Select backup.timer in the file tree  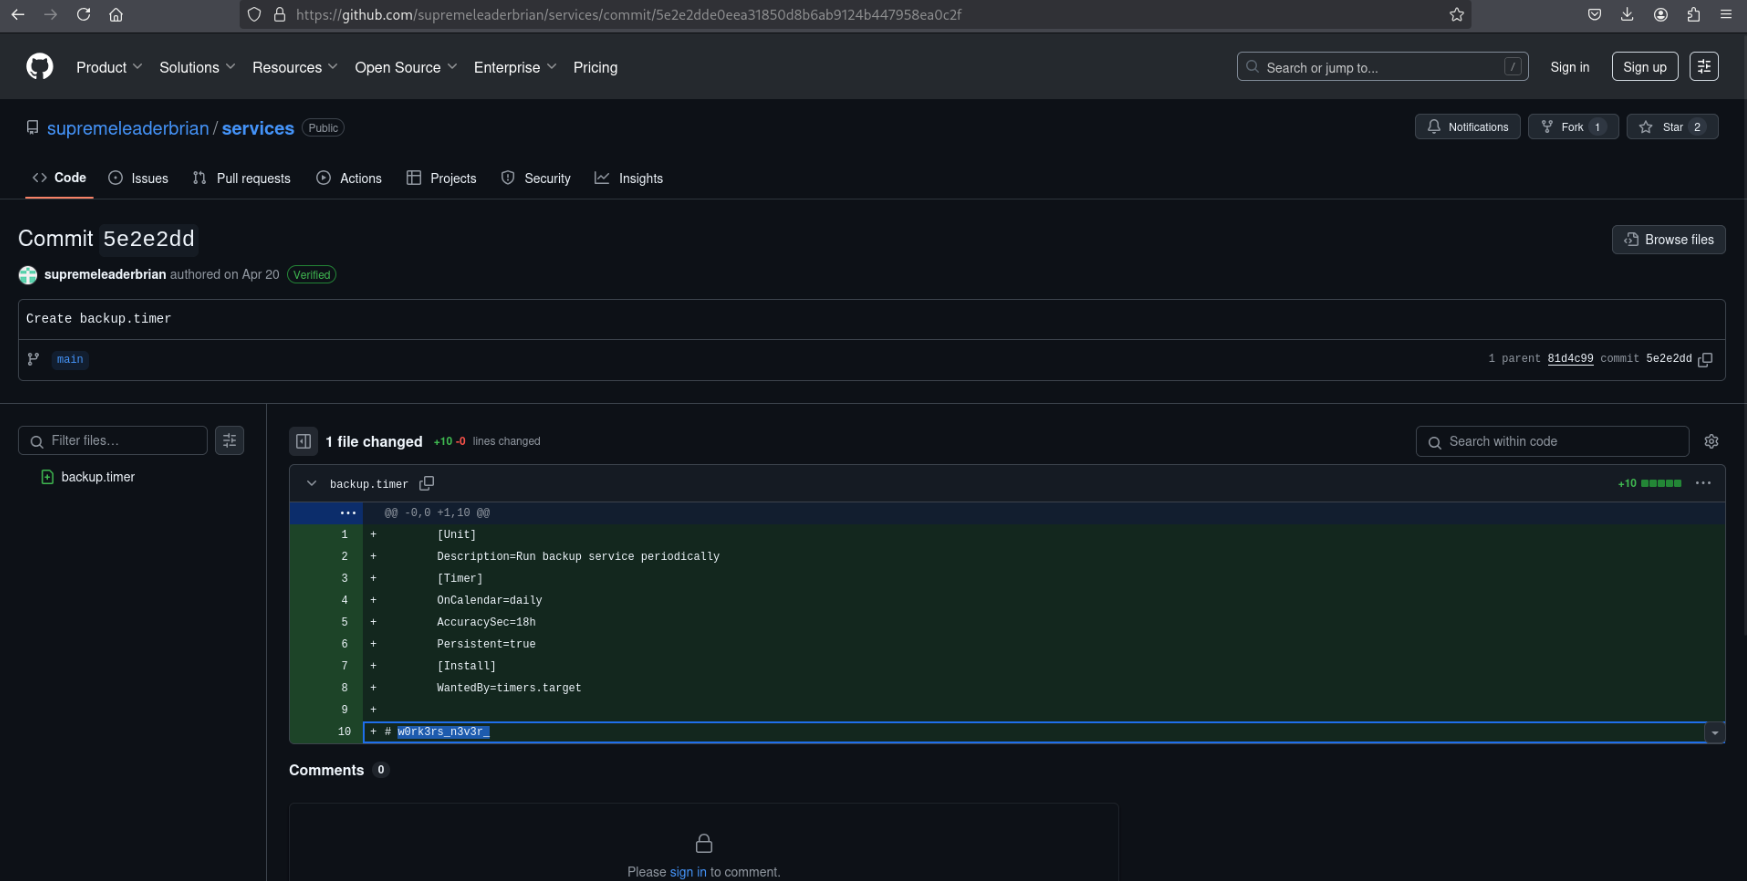point(98,477)
